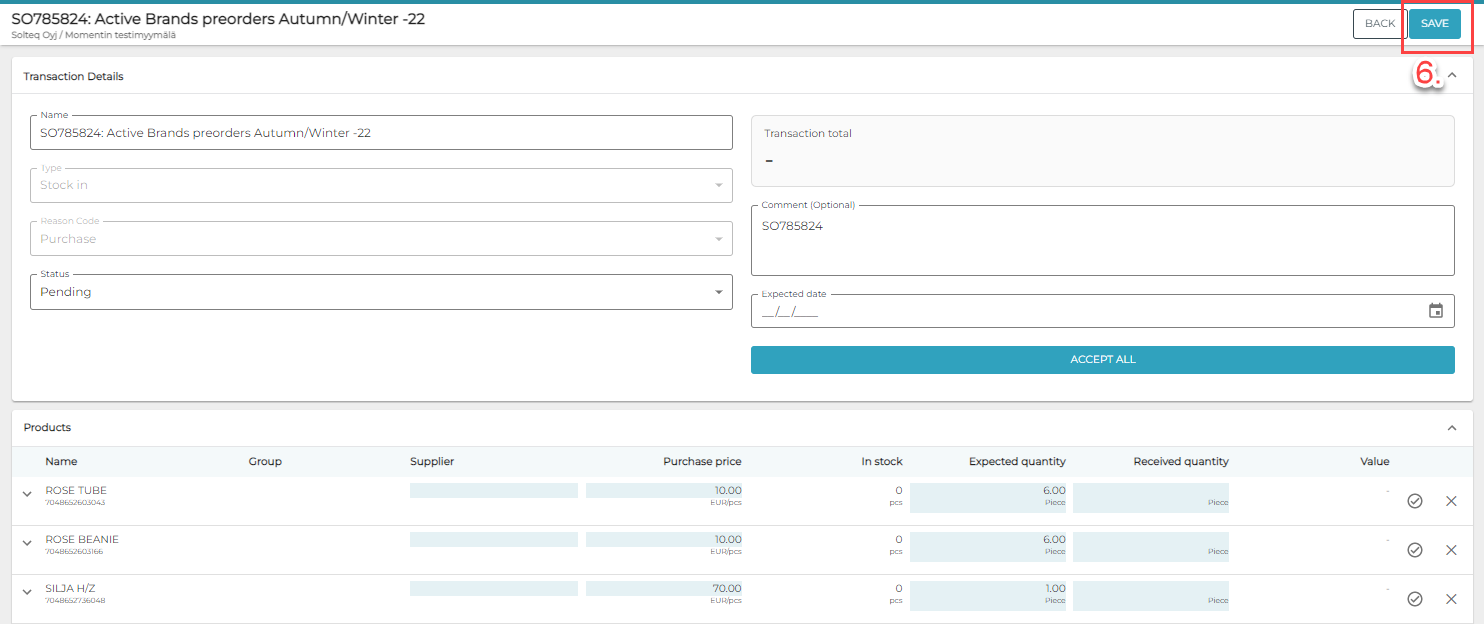Viewport: 1484px width, 624px height.
Task: Click the ACCEPT ALL button
Action: pyautogui.click(x=1102, y=360)
